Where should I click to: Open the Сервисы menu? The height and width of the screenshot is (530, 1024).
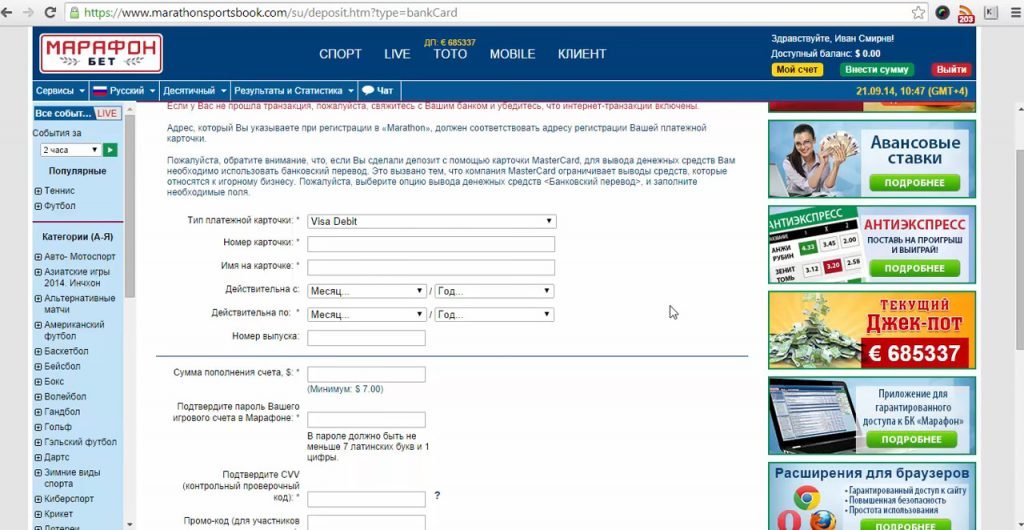pos(60,91)
